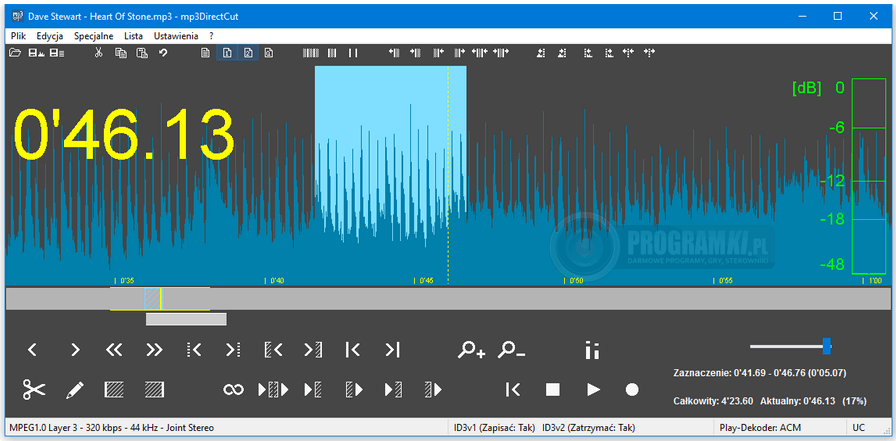
Task: Step forward with the single right chevron
Action: tap(75, 350)
